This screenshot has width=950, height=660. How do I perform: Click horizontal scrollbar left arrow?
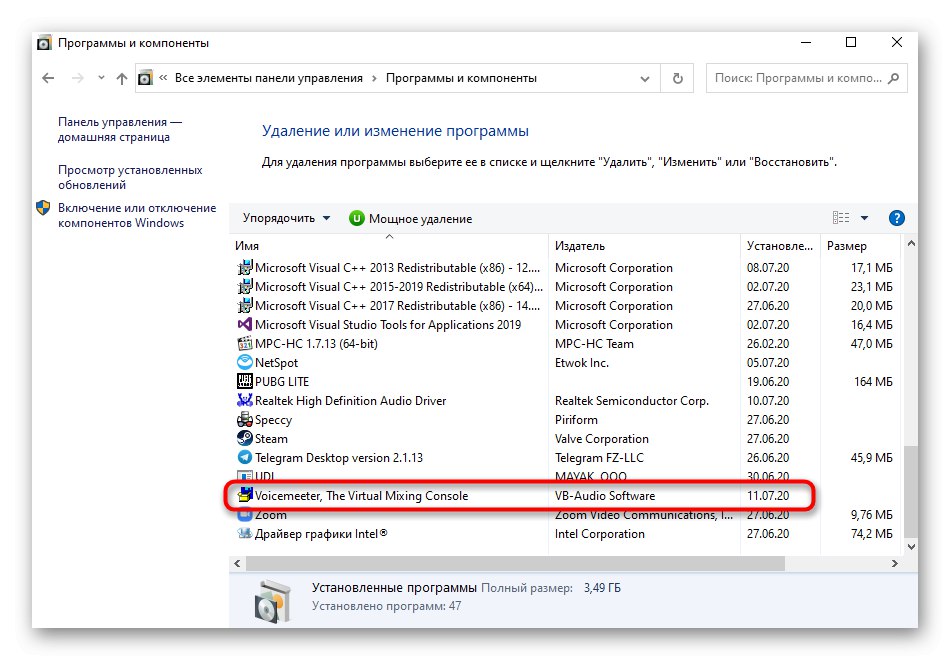(x=238, y=564)
